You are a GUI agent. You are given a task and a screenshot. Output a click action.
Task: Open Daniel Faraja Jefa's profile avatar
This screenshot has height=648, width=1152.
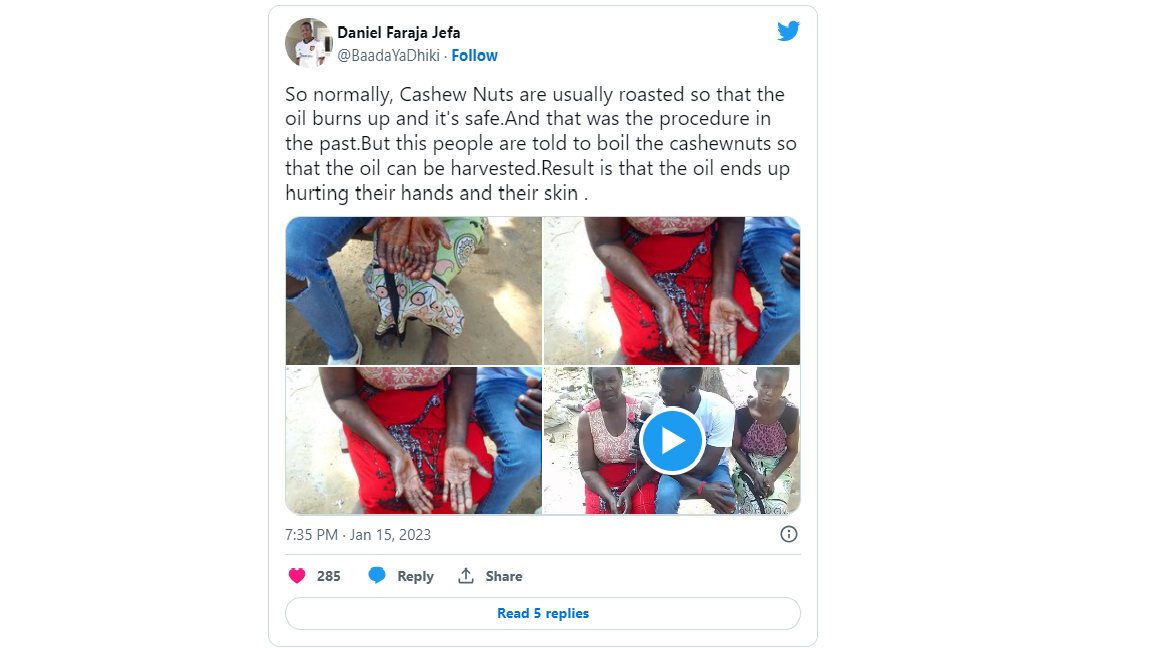coord(308,43)
